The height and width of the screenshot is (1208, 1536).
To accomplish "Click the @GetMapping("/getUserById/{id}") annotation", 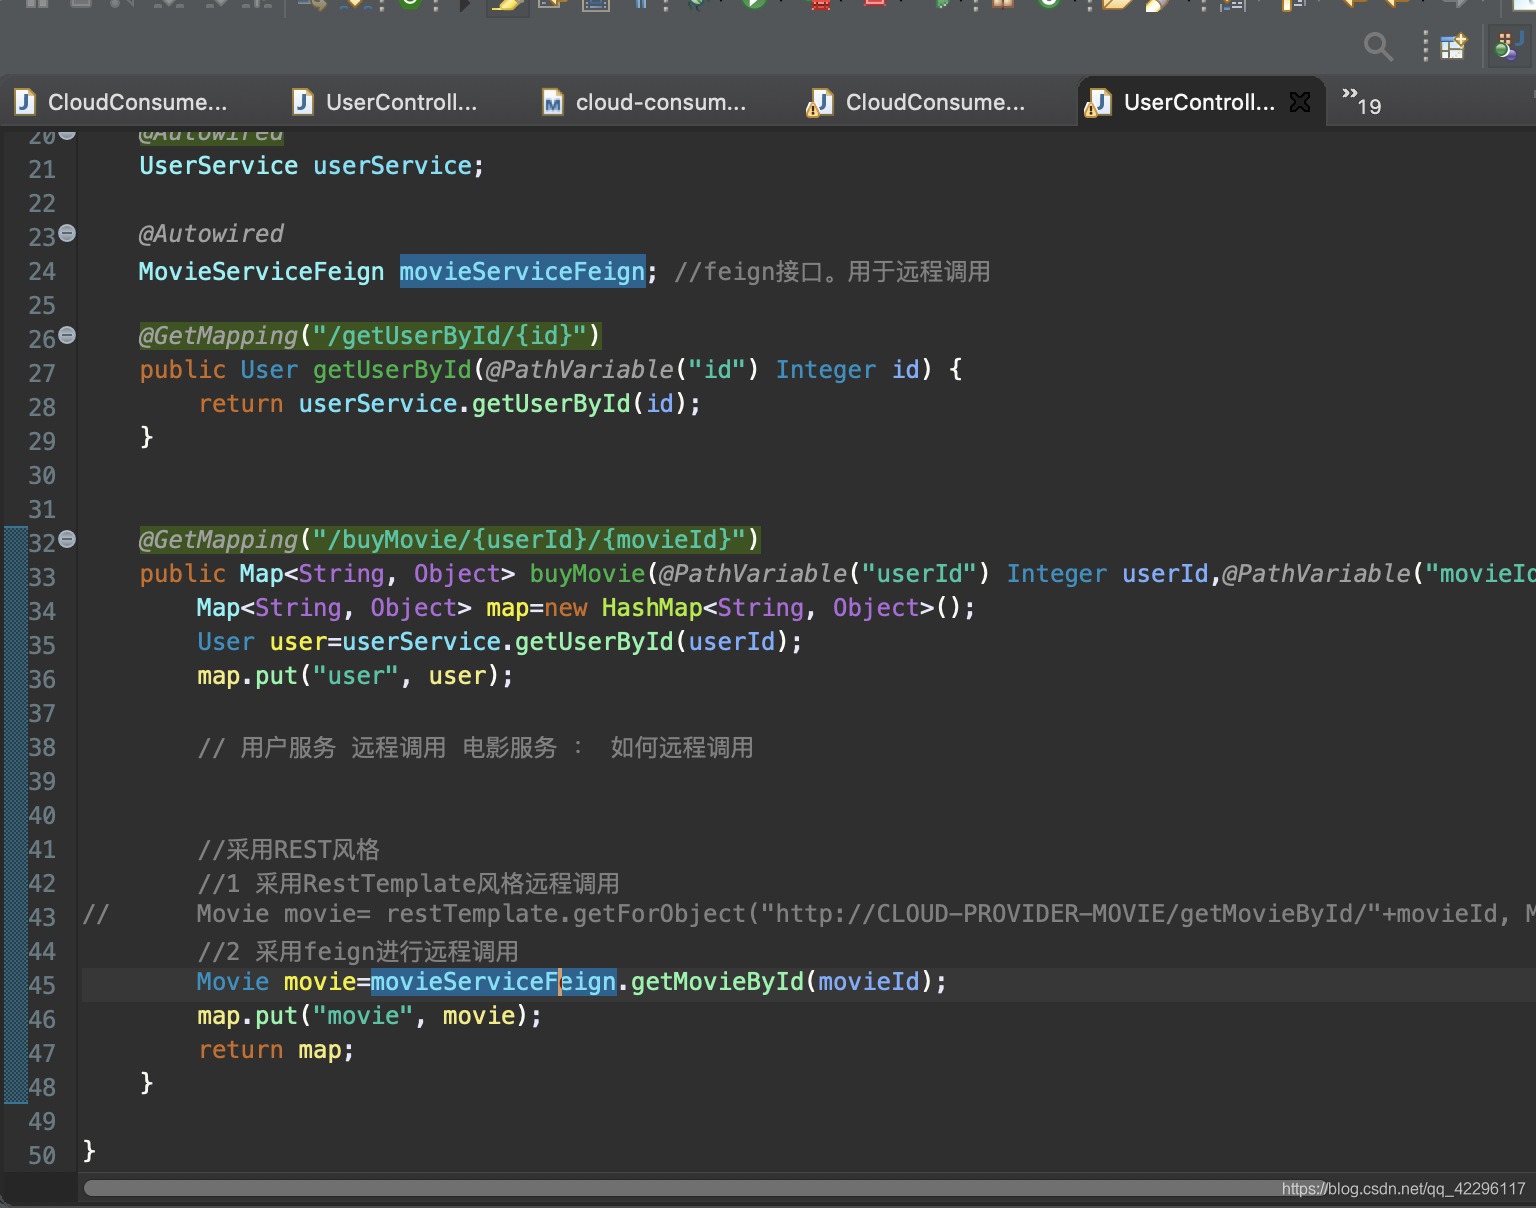I will coord(370,335).
